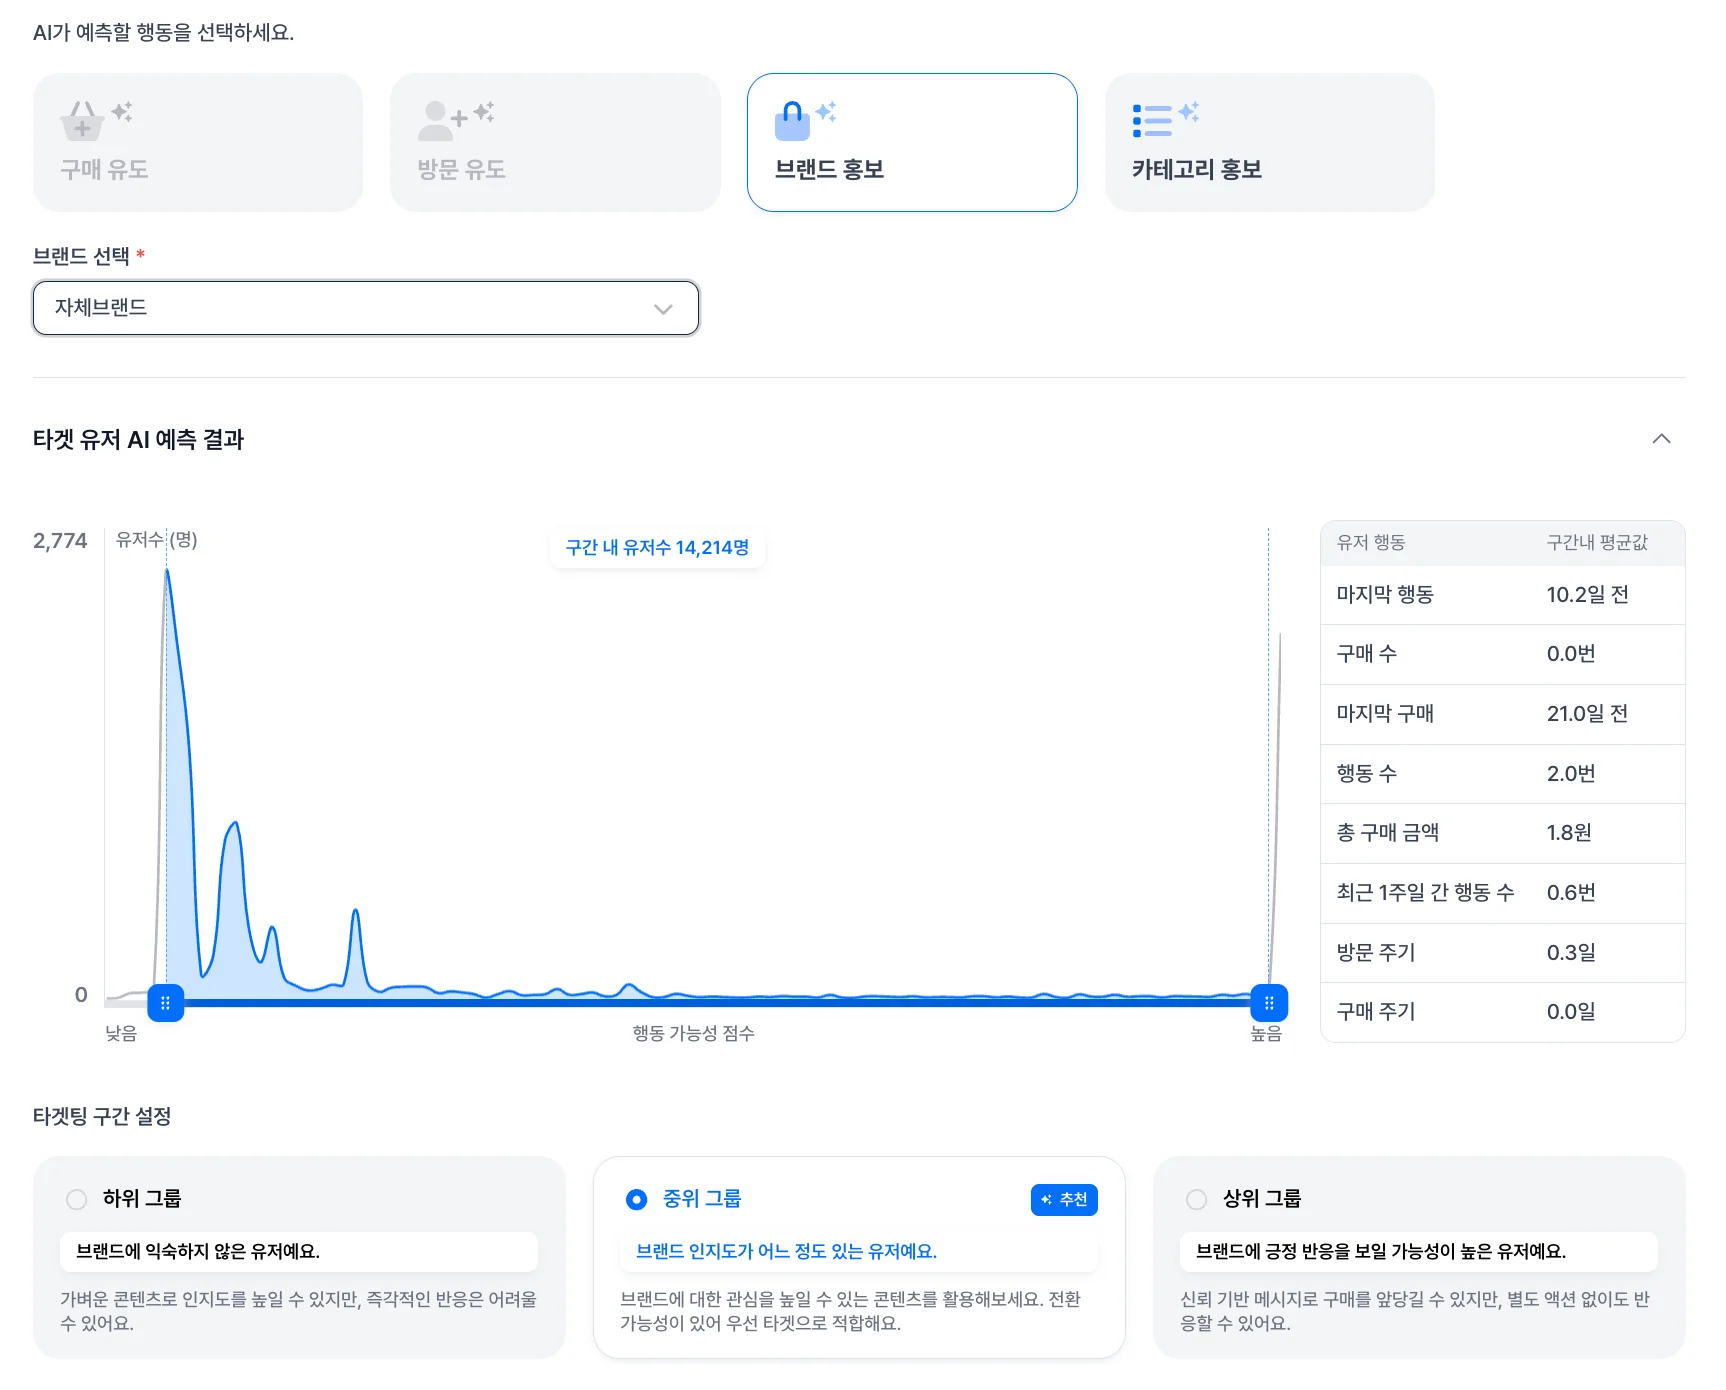
Task: Switch to the 구매 유도 option
Action: coord(197,142)
